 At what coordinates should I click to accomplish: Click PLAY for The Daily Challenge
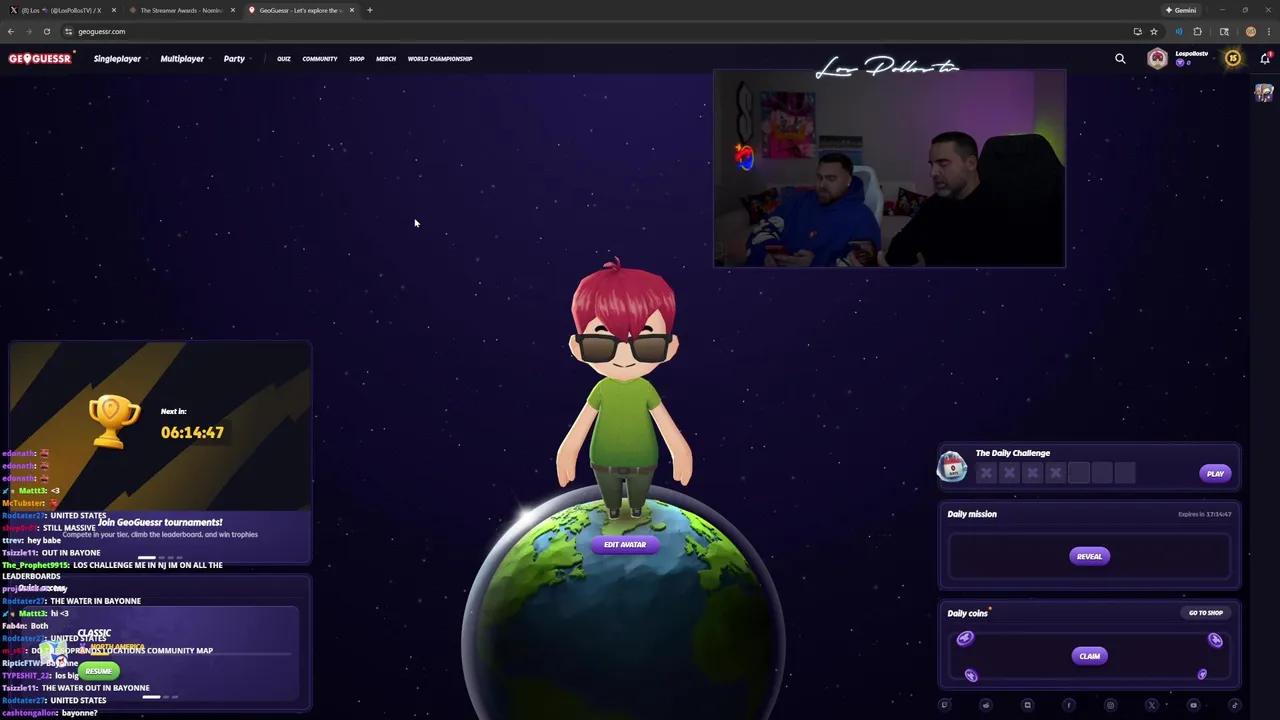(1215, 474)
